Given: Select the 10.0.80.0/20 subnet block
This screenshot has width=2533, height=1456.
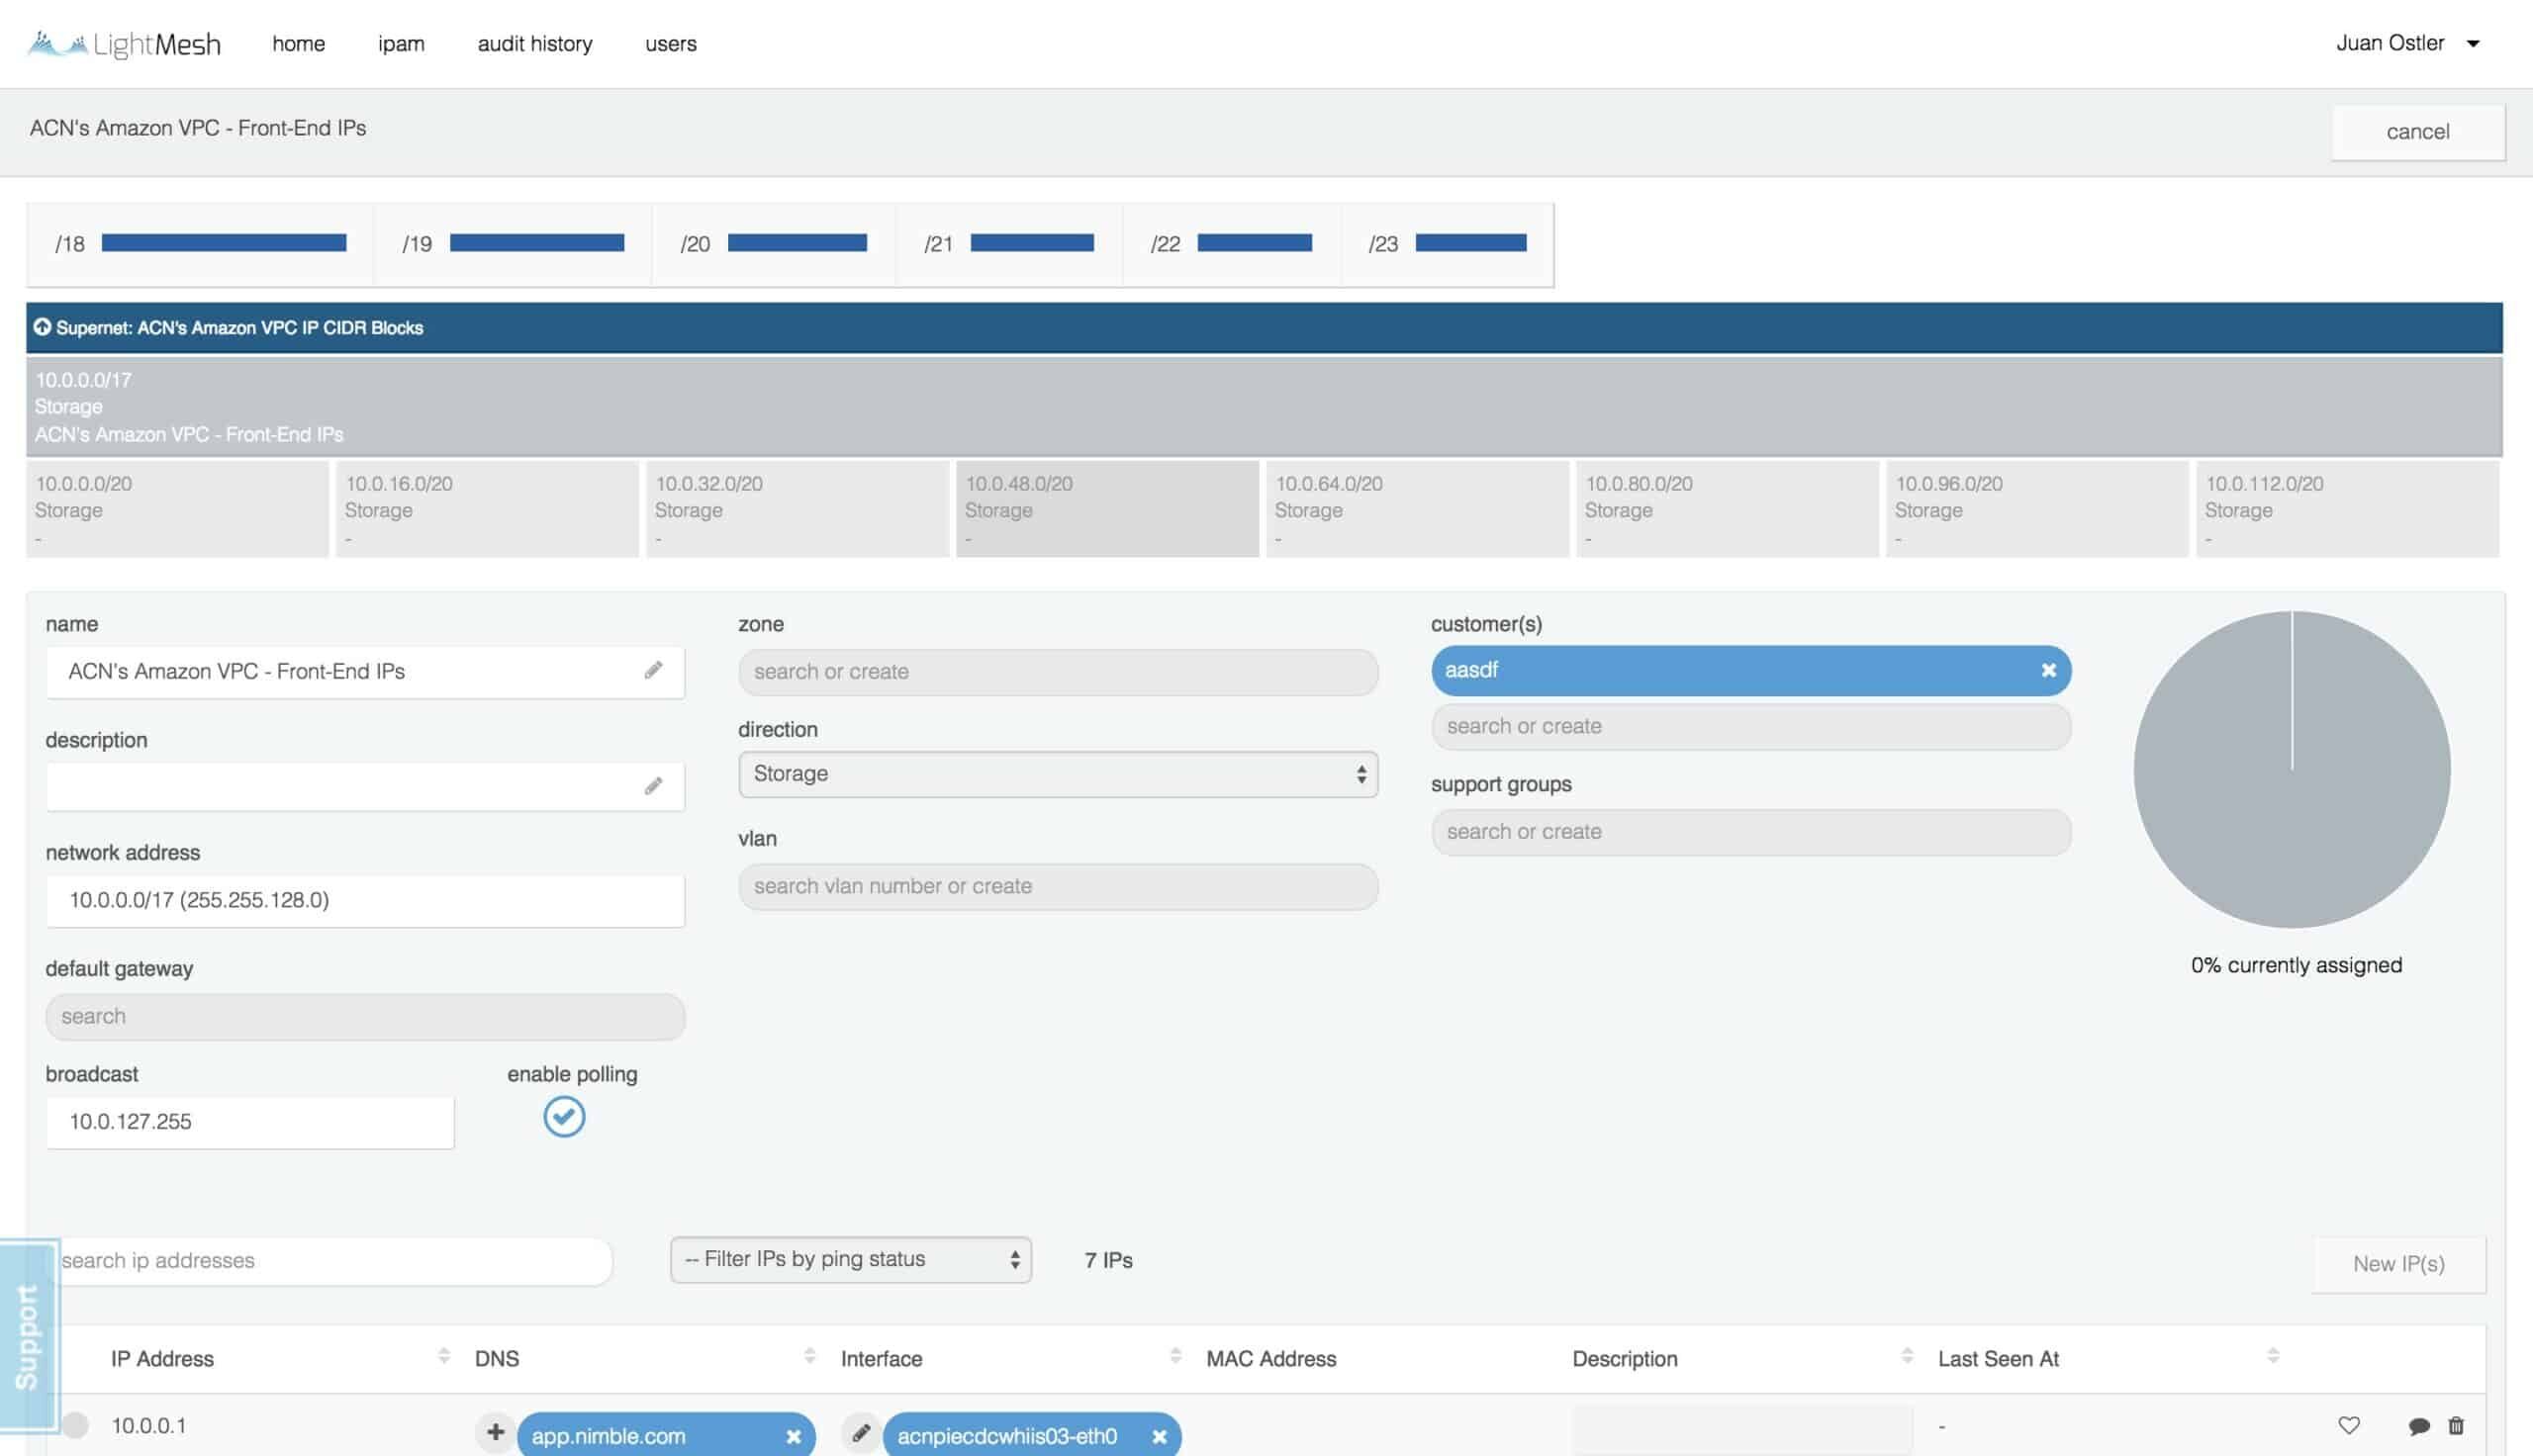Looking at the screenshot, I should 1728,509.
